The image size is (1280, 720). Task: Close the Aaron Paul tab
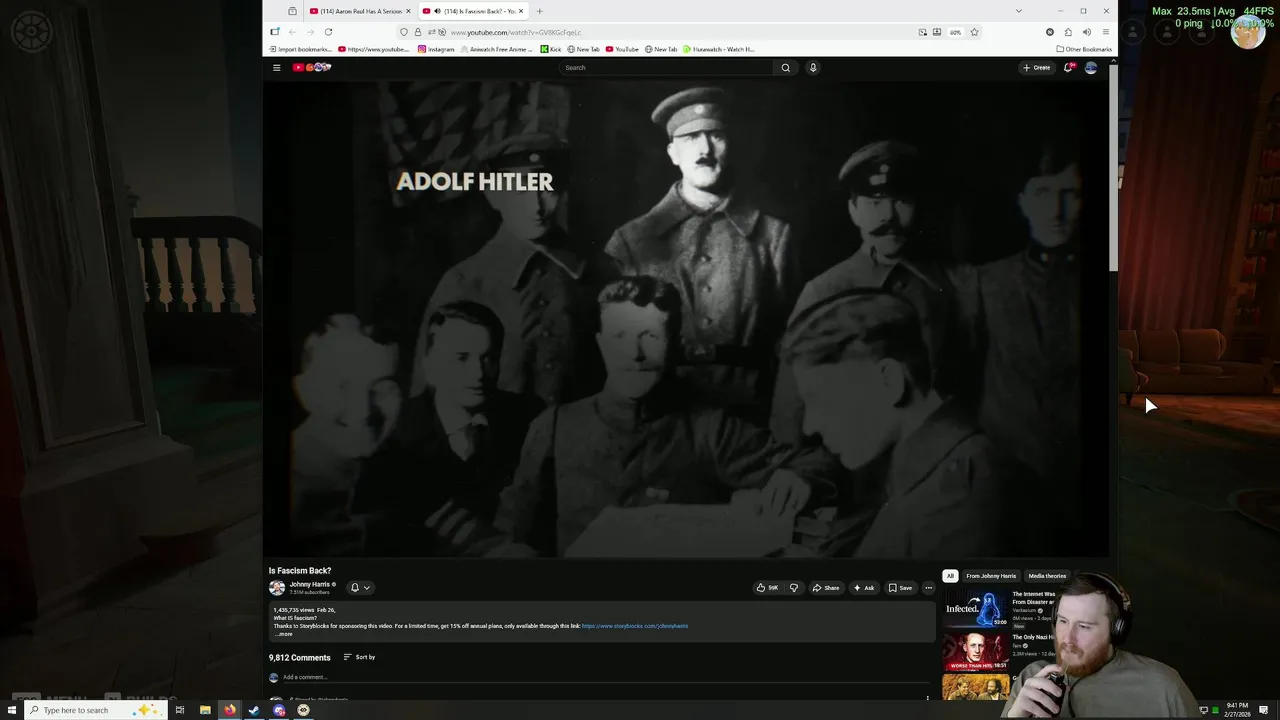pos(408,11)
